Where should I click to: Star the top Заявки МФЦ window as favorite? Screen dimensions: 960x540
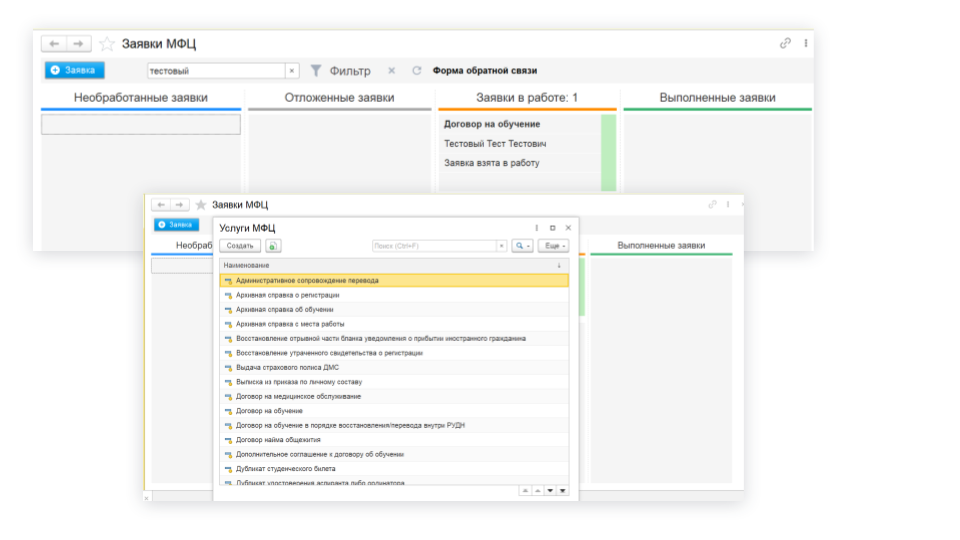107,44
